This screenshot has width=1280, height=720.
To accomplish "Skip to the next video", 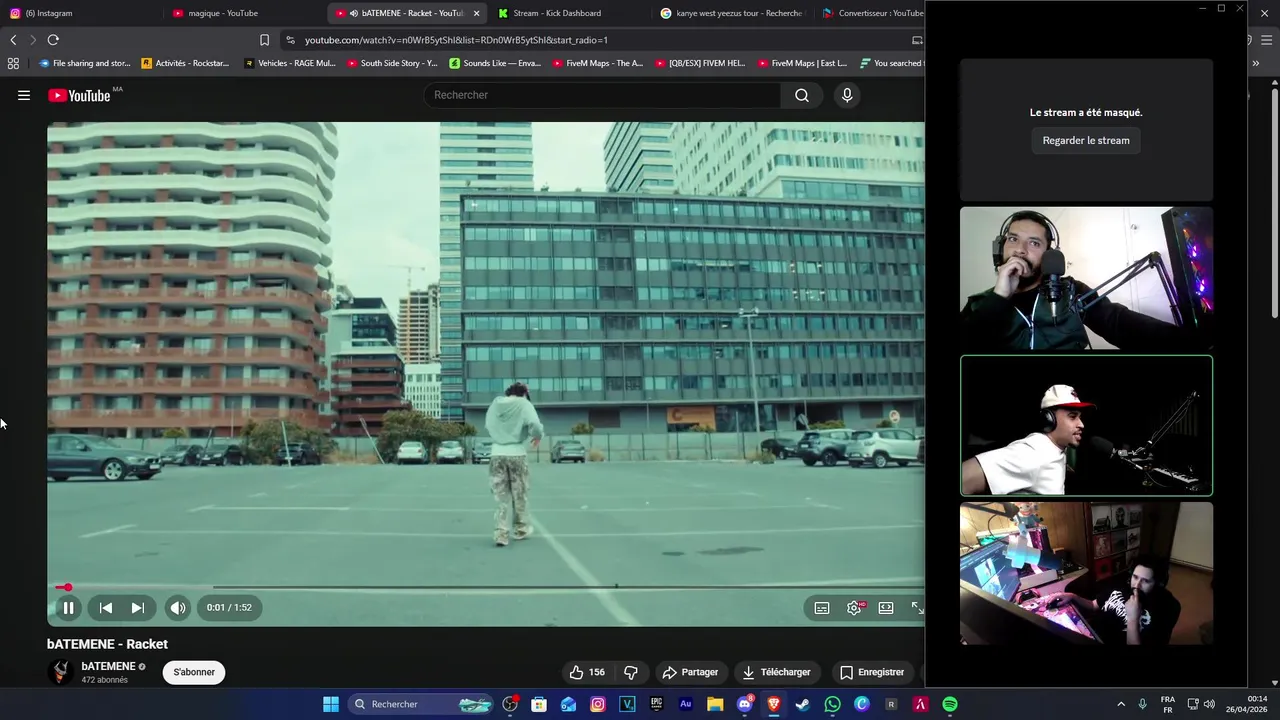I will point(138,607).
